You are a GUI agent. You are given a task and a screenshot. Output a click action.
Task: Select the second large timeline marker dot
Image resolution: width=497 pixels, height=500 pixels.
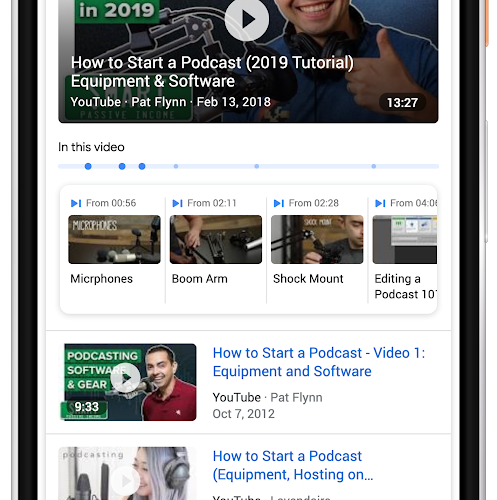point(122,166)
